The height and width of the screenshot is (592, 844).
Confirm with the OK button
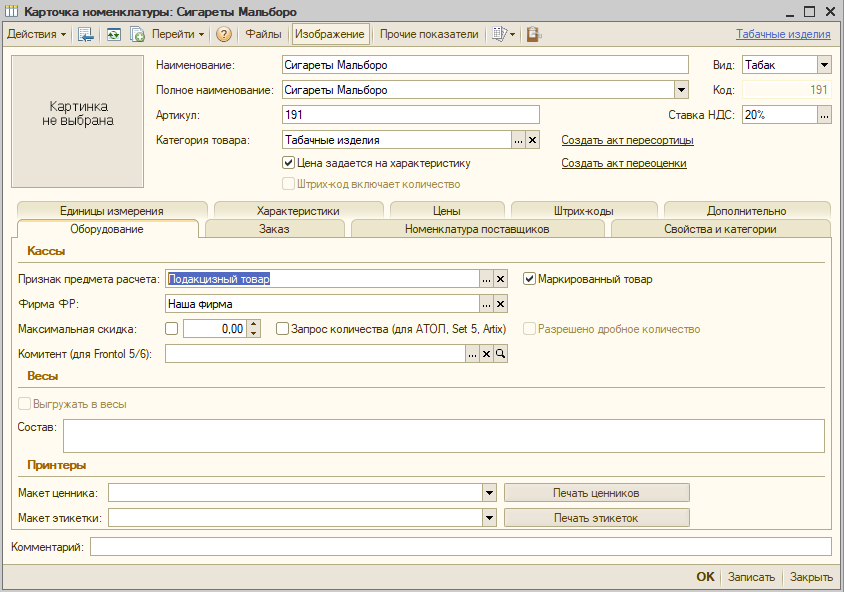[705, 577]
